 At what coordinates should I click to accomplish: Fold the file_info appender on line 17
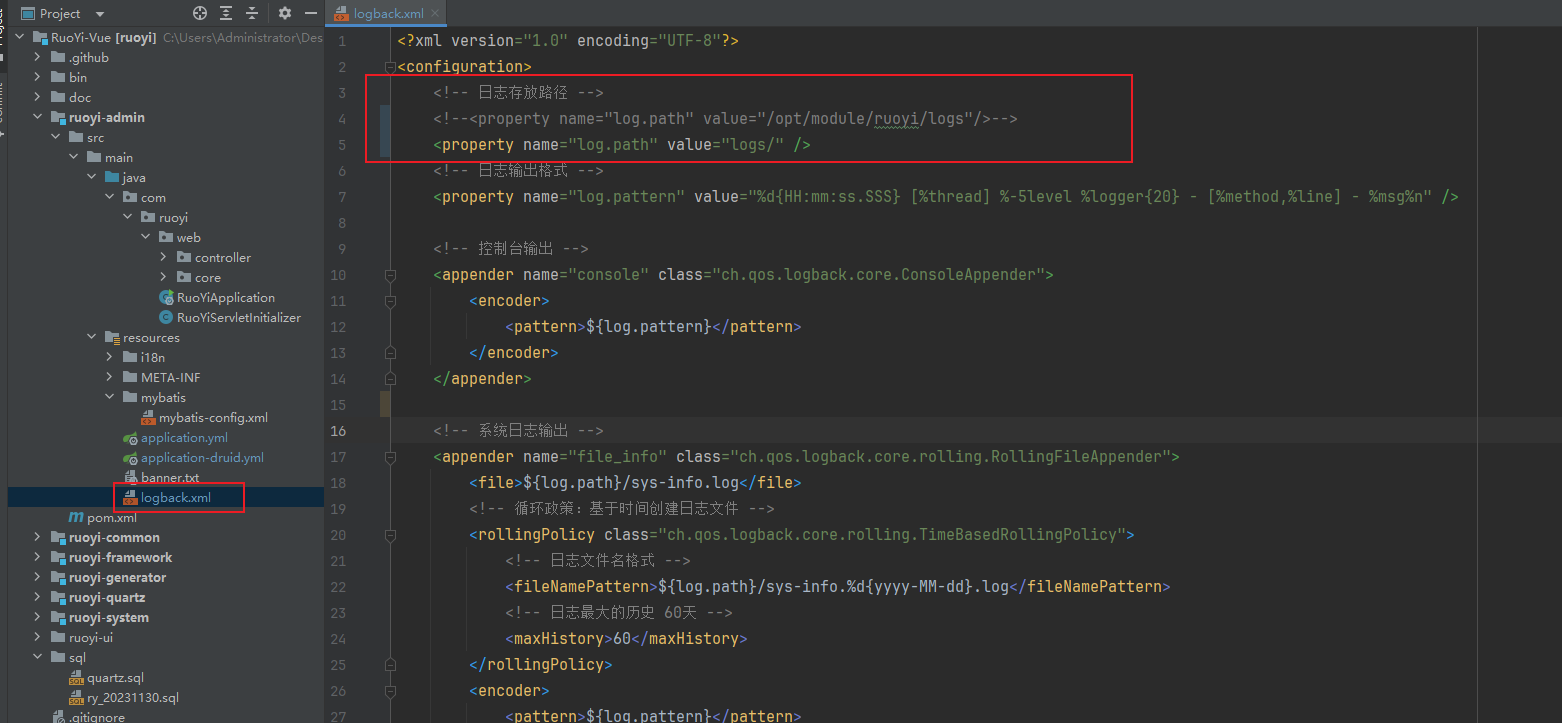tap(390, 457)
